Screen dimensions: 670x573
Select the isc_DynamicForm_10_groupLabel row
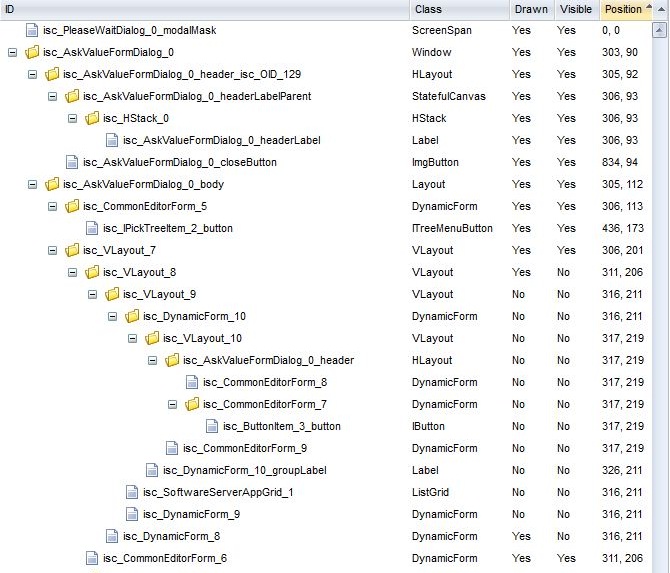244,470
